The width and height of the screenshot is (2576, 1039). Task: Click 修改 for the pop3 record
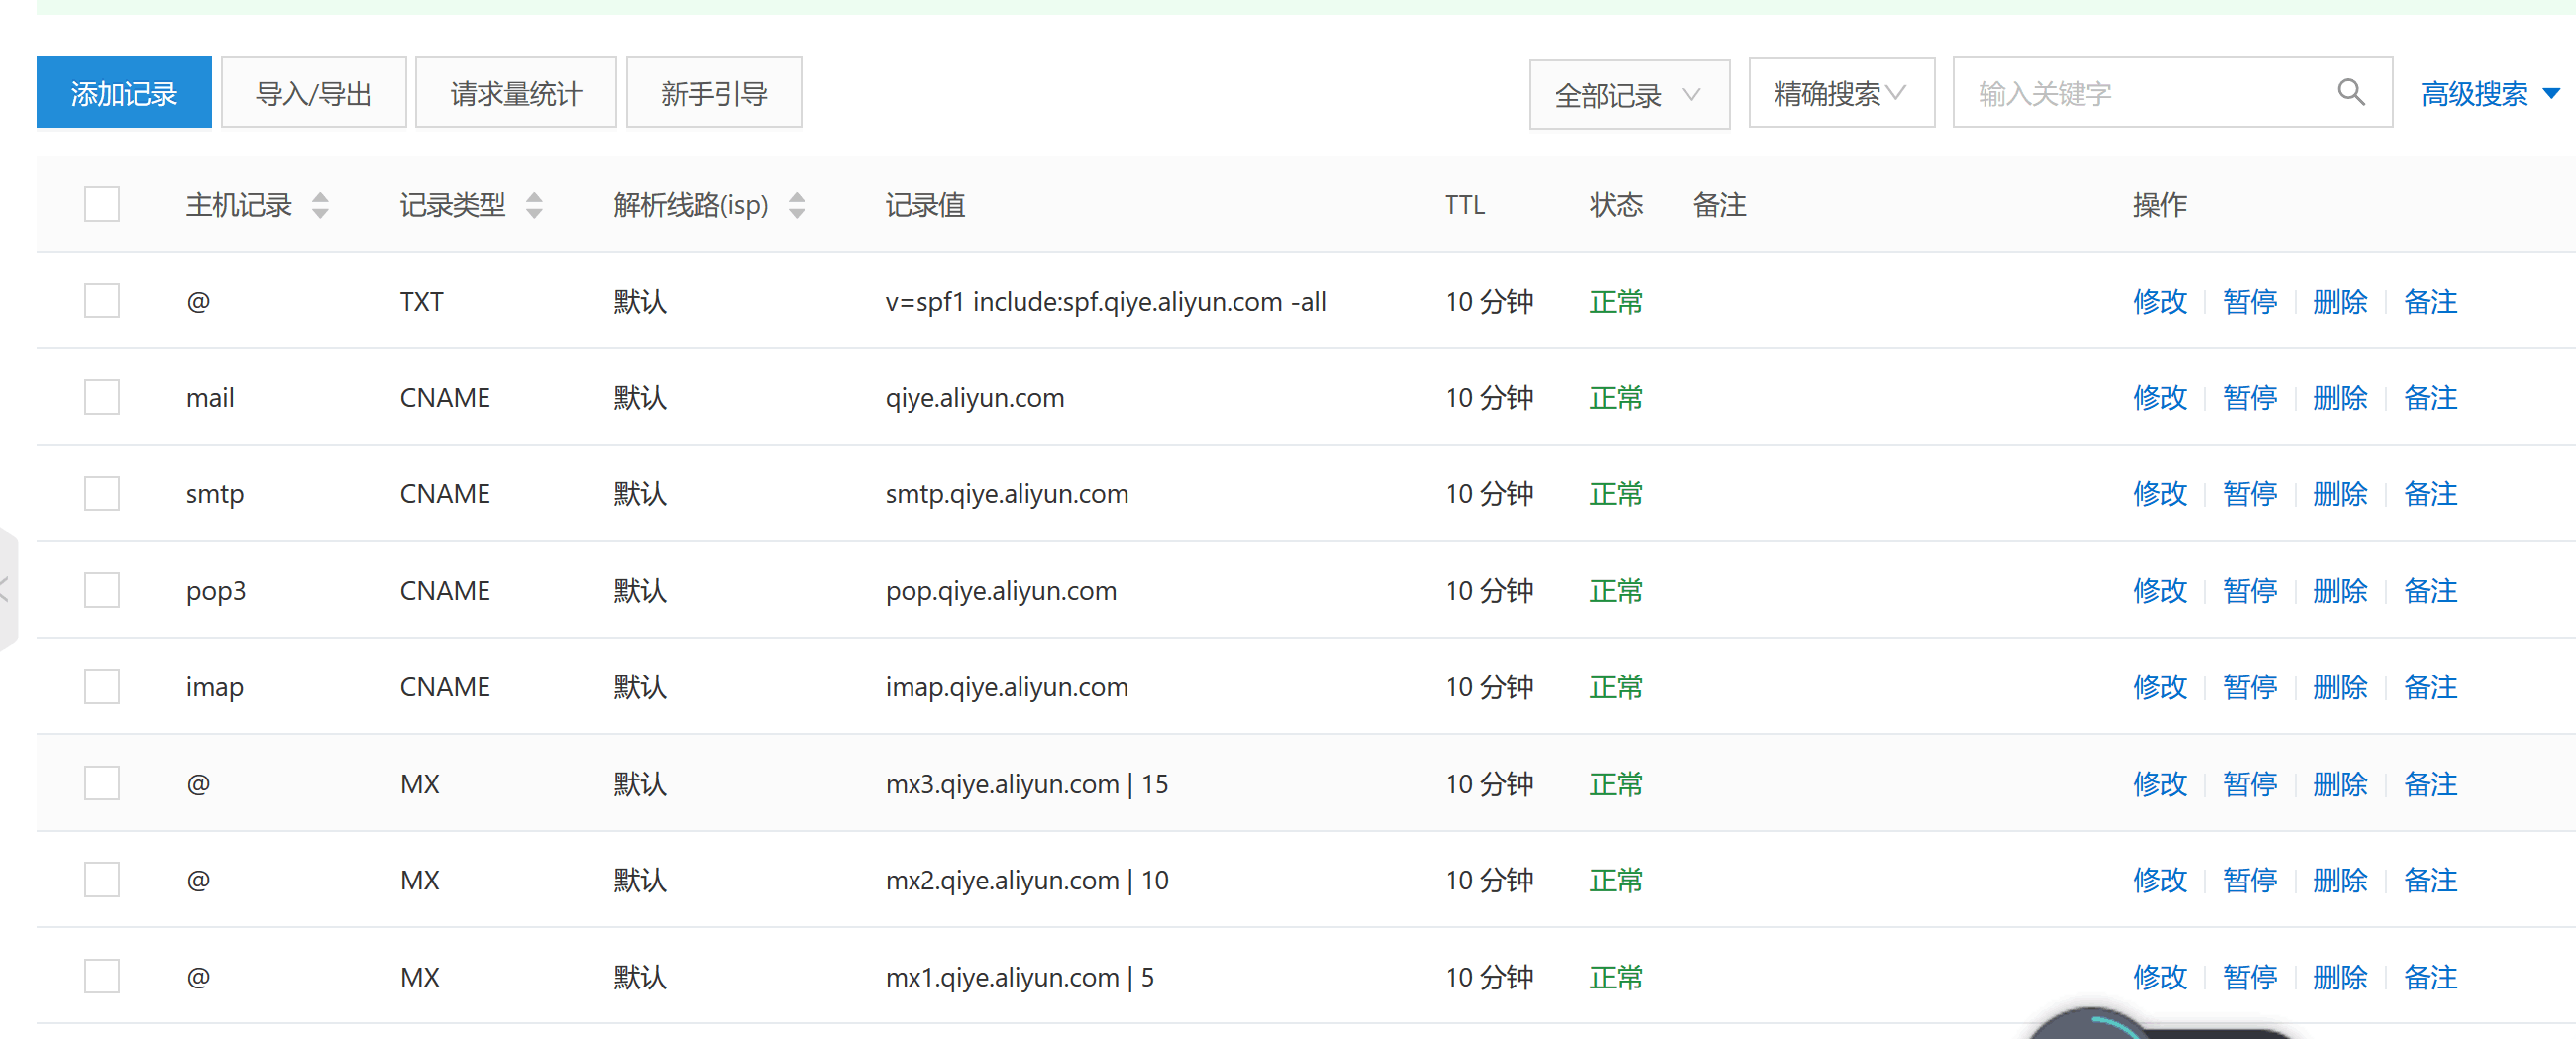click(2160, 590)
